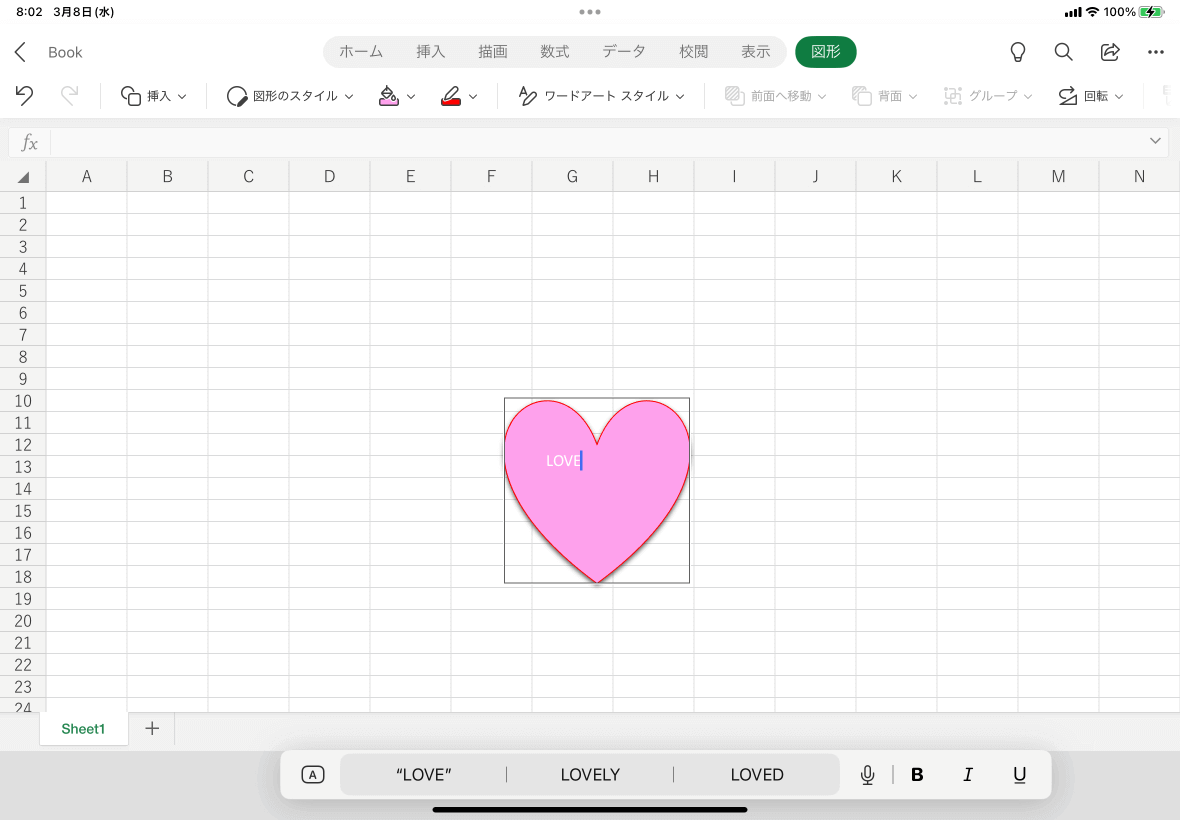Viewport: 1180px width, 820px height.
Task: Open WordArt Styles (ワードアート スタイル) menu
Action: [x=601, y=96]
